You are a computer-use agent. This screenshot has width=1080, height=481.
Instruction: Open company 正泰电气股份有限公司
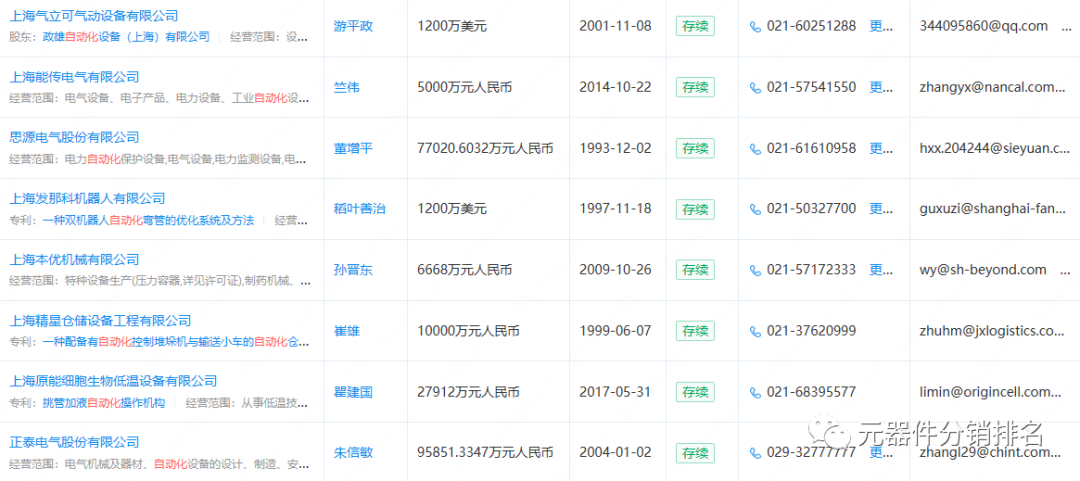point(74,442)
